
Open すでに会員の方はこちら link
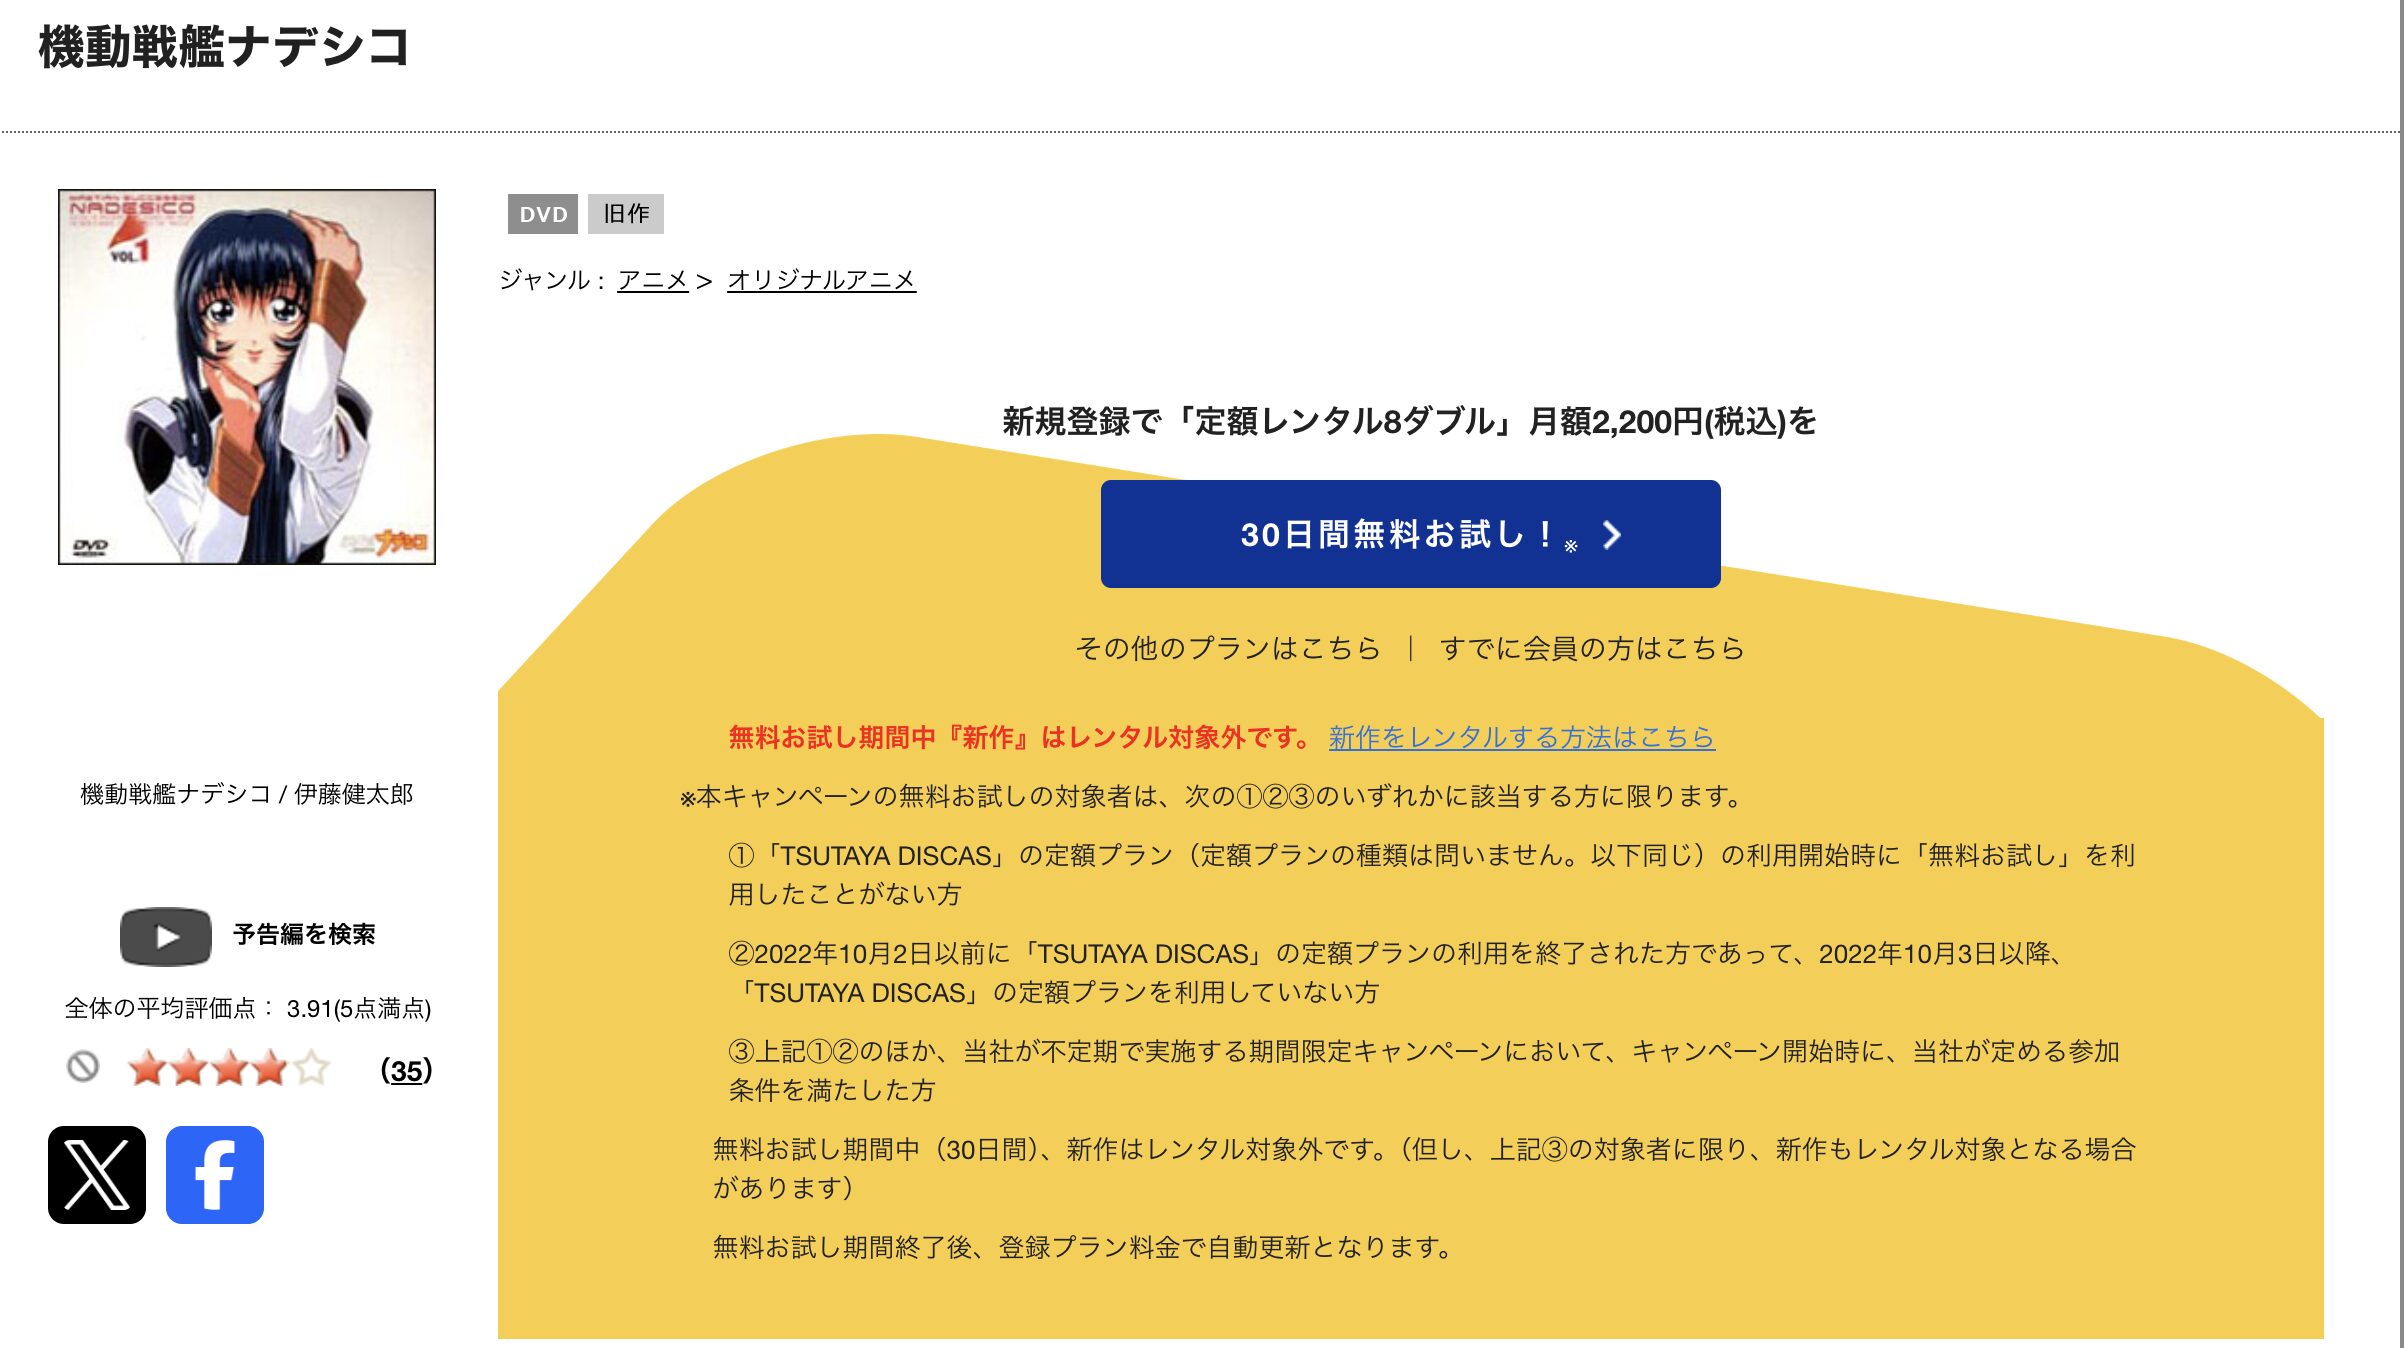click(x=1592, y=648)
